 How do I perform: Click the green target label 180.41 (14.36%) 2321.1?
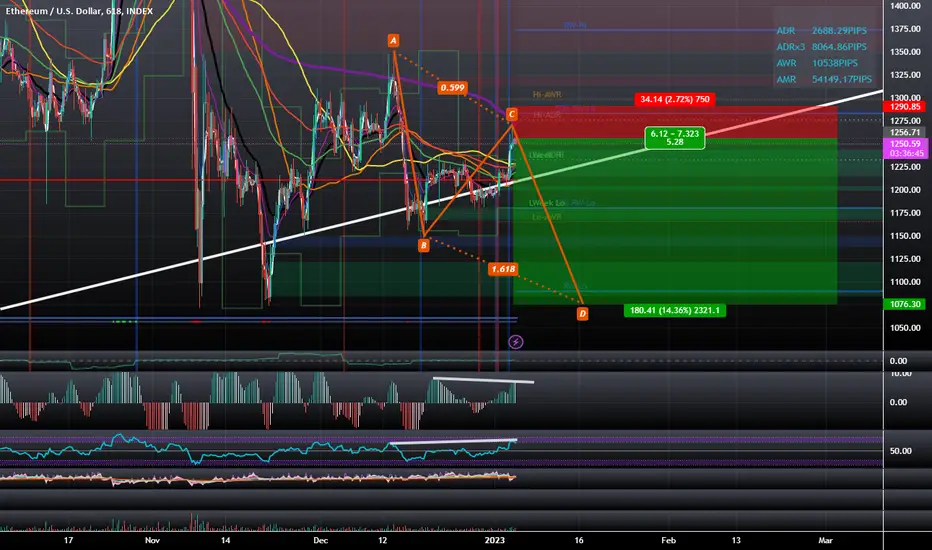[675, 310]
